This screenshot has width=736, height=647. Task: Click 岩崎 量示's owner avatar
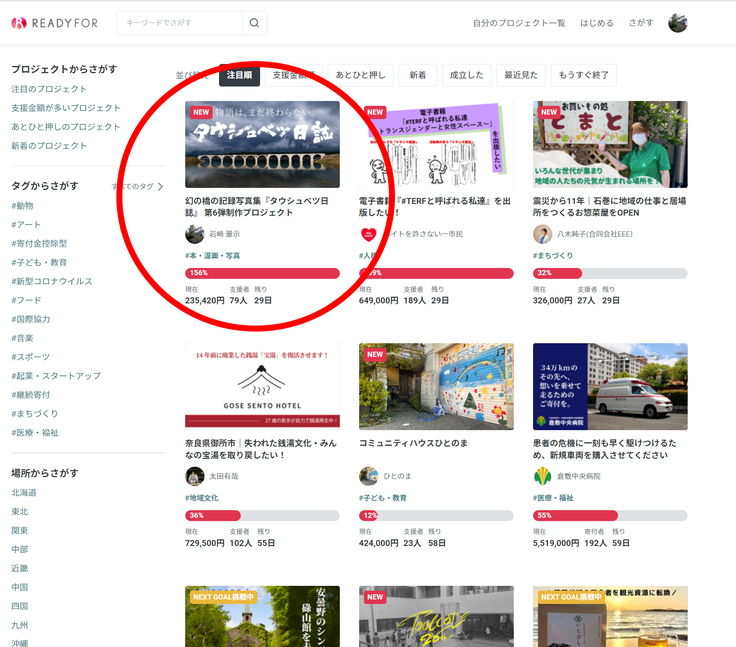click(x=195, y=234)
